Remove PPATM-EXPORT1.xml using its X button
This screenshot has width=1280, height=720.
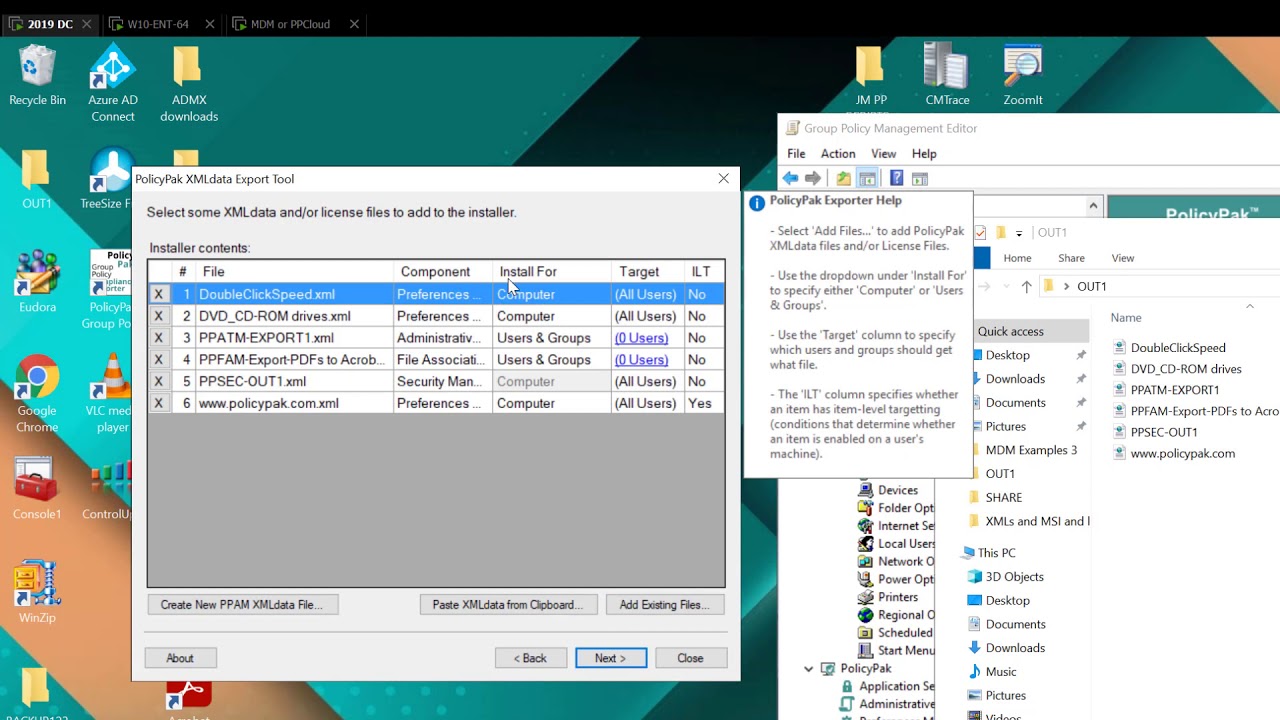tap(158, 338)
